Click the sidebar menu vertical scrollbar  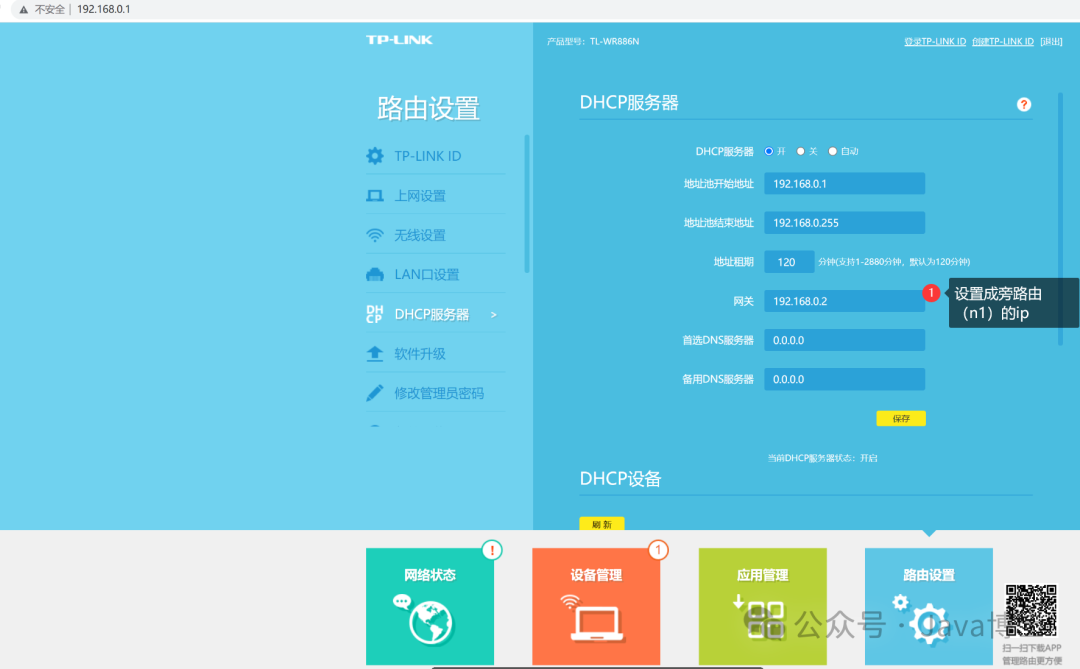point(527,200)
